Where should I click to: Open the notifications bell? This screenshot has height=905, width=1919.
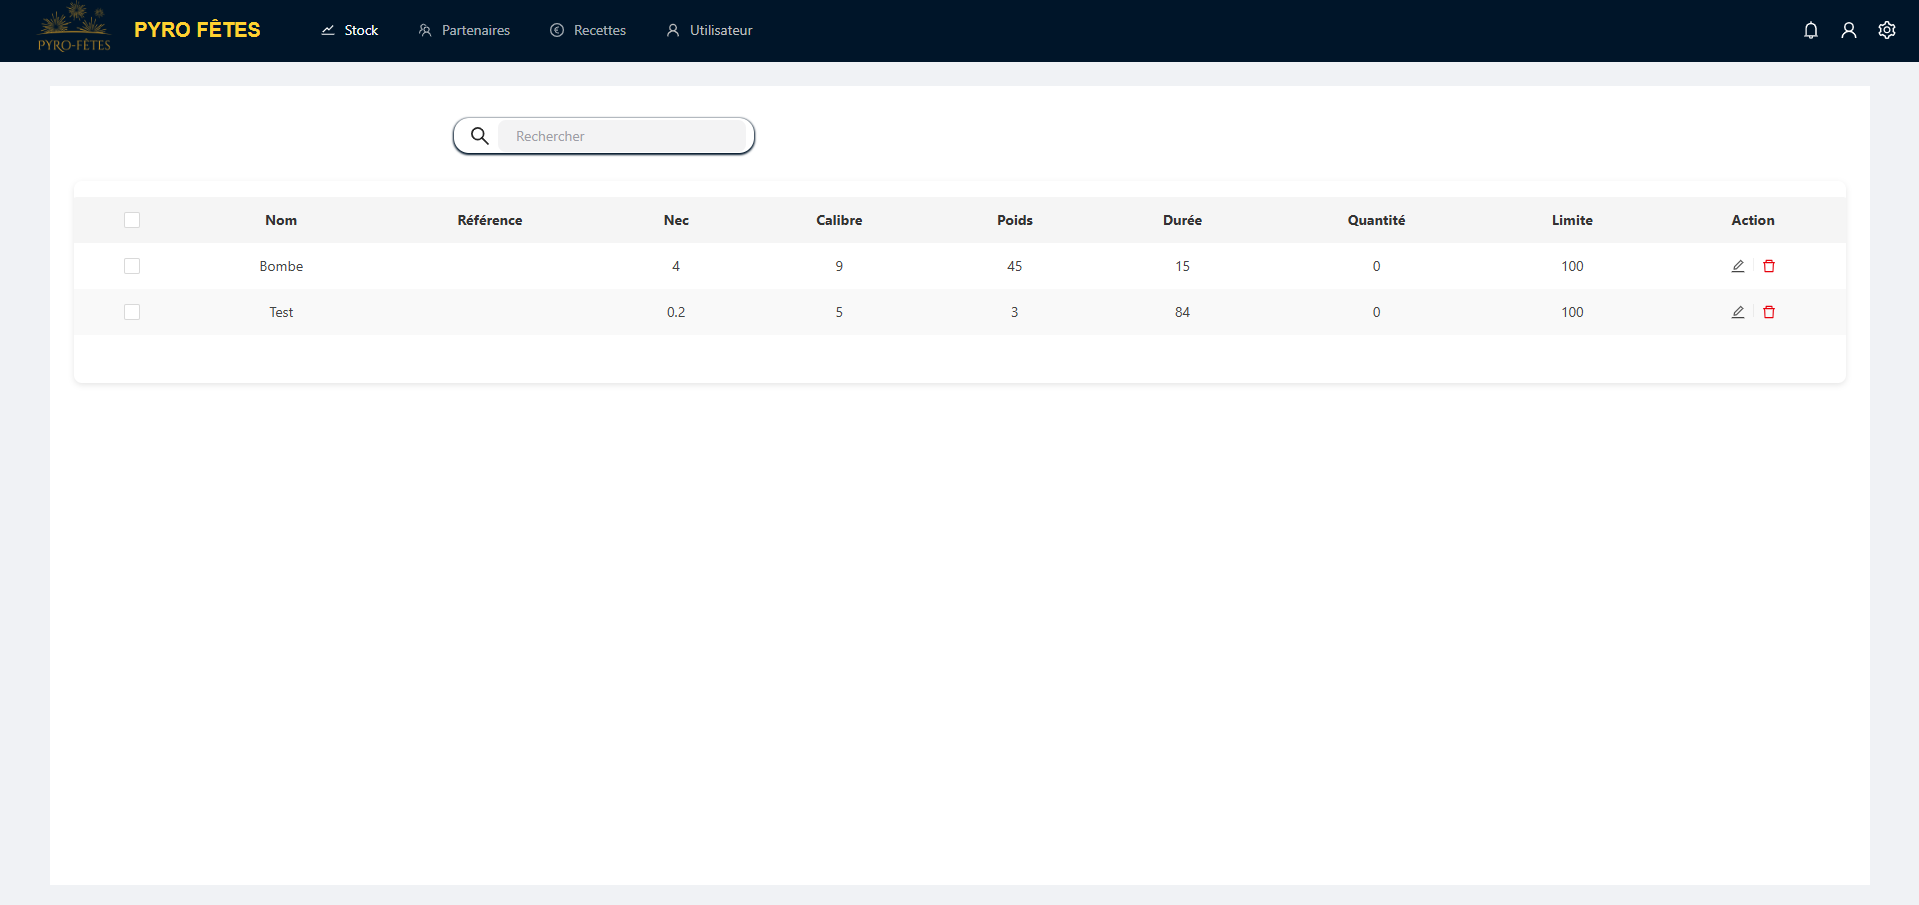(x=1810, y=30)
